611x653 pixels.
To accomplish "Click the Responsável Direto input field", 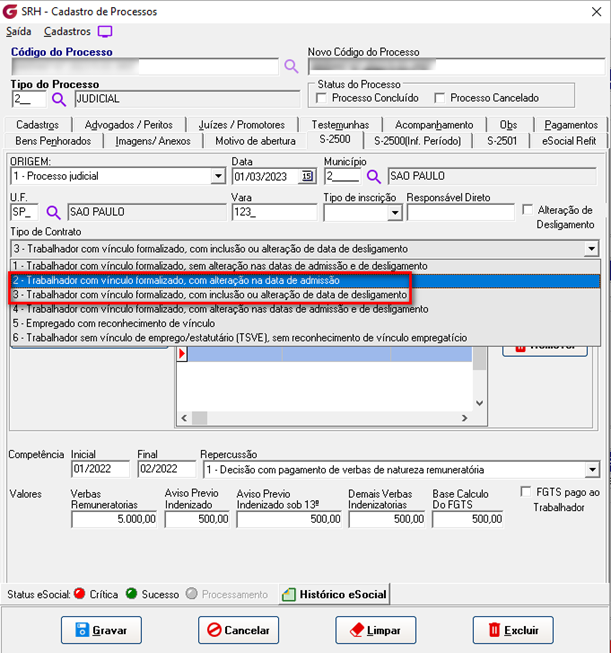I will coord(461,213).
